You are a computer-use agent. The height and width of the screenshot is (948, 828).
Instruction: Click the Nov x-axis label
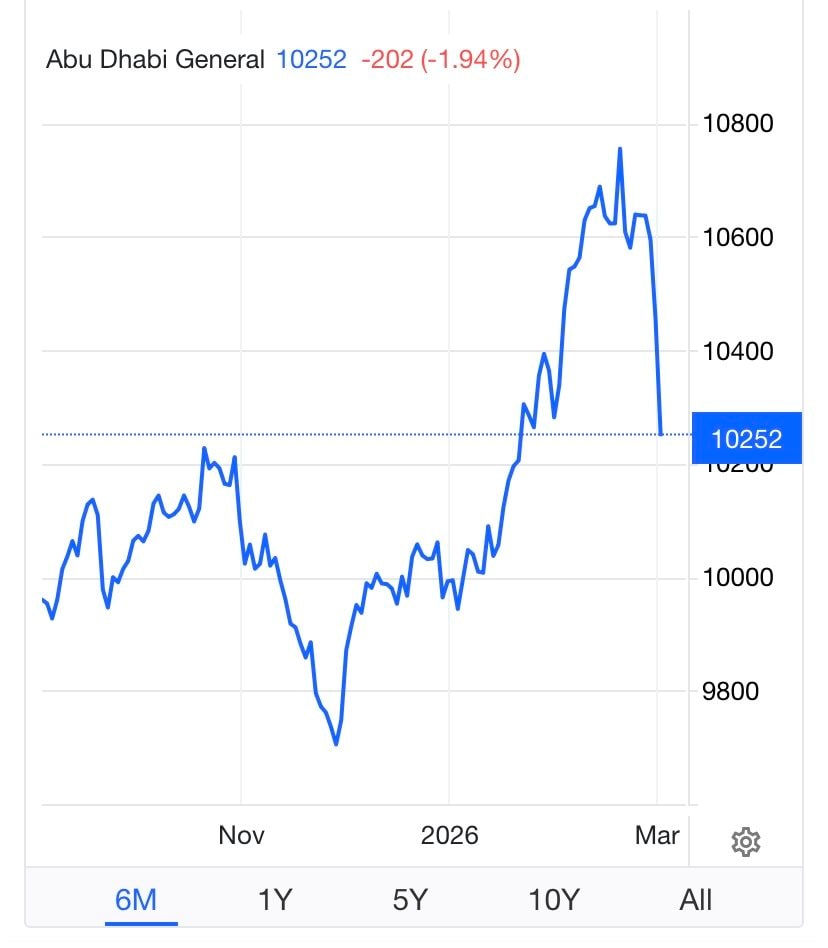pos(241,835)
